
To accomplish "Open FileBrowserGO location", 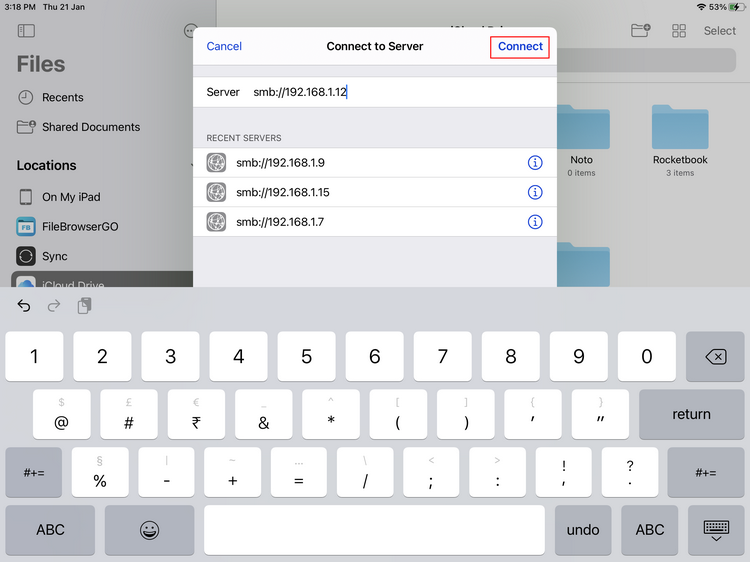I will [67, 227].
